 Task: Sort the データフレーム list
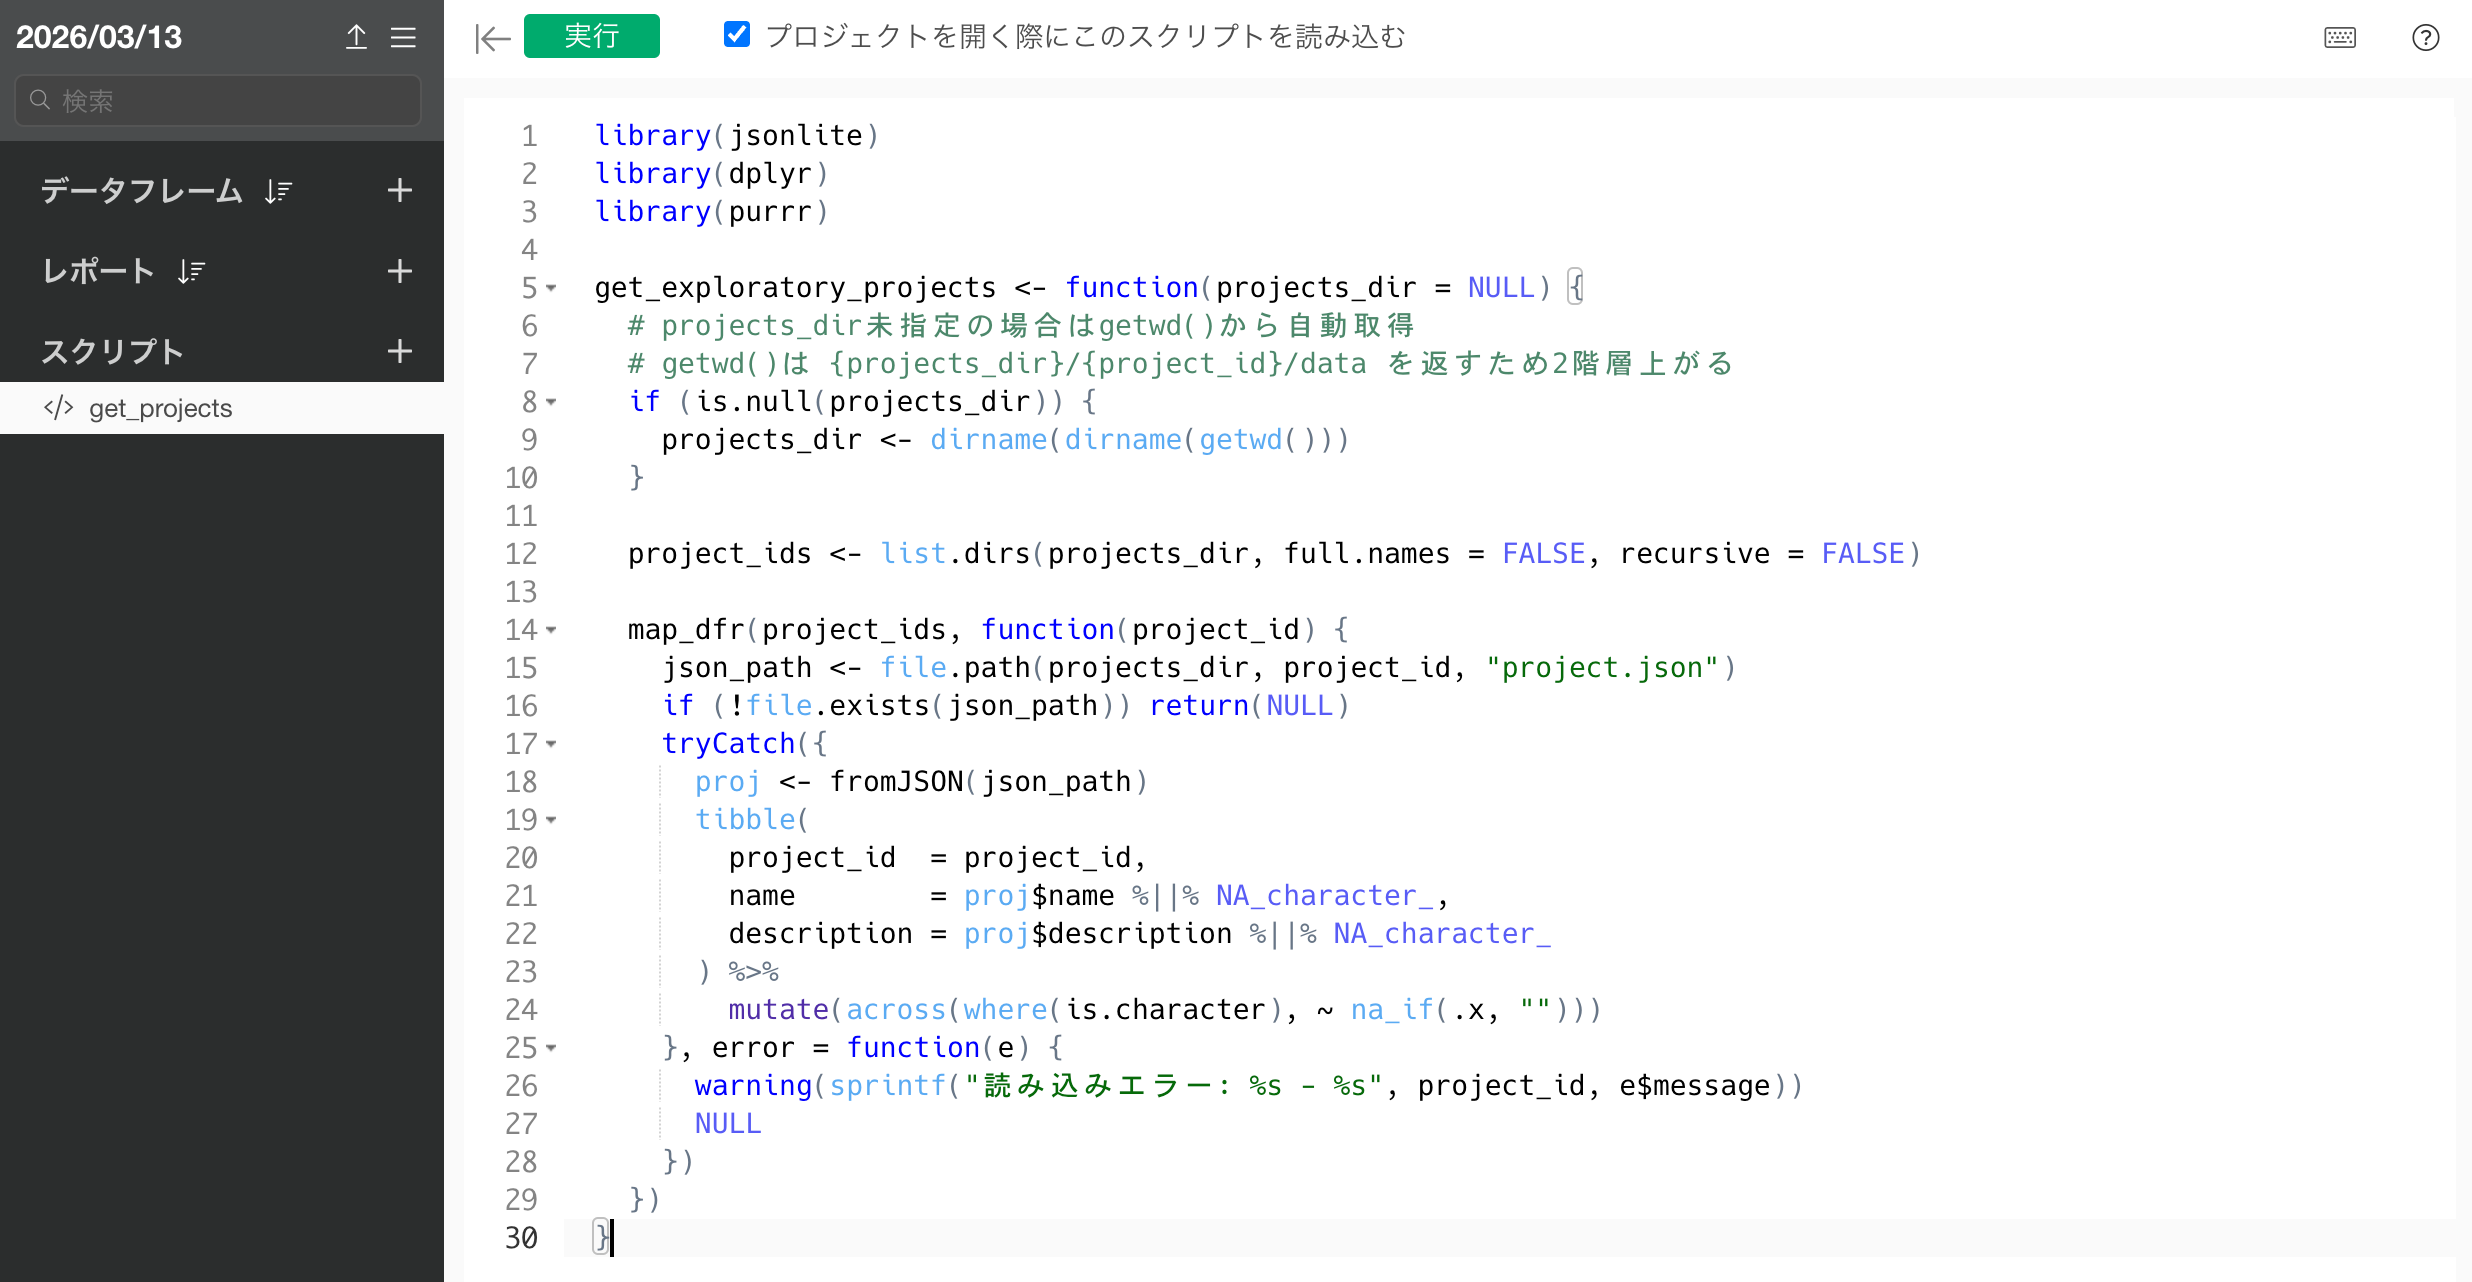click(278, 191)
